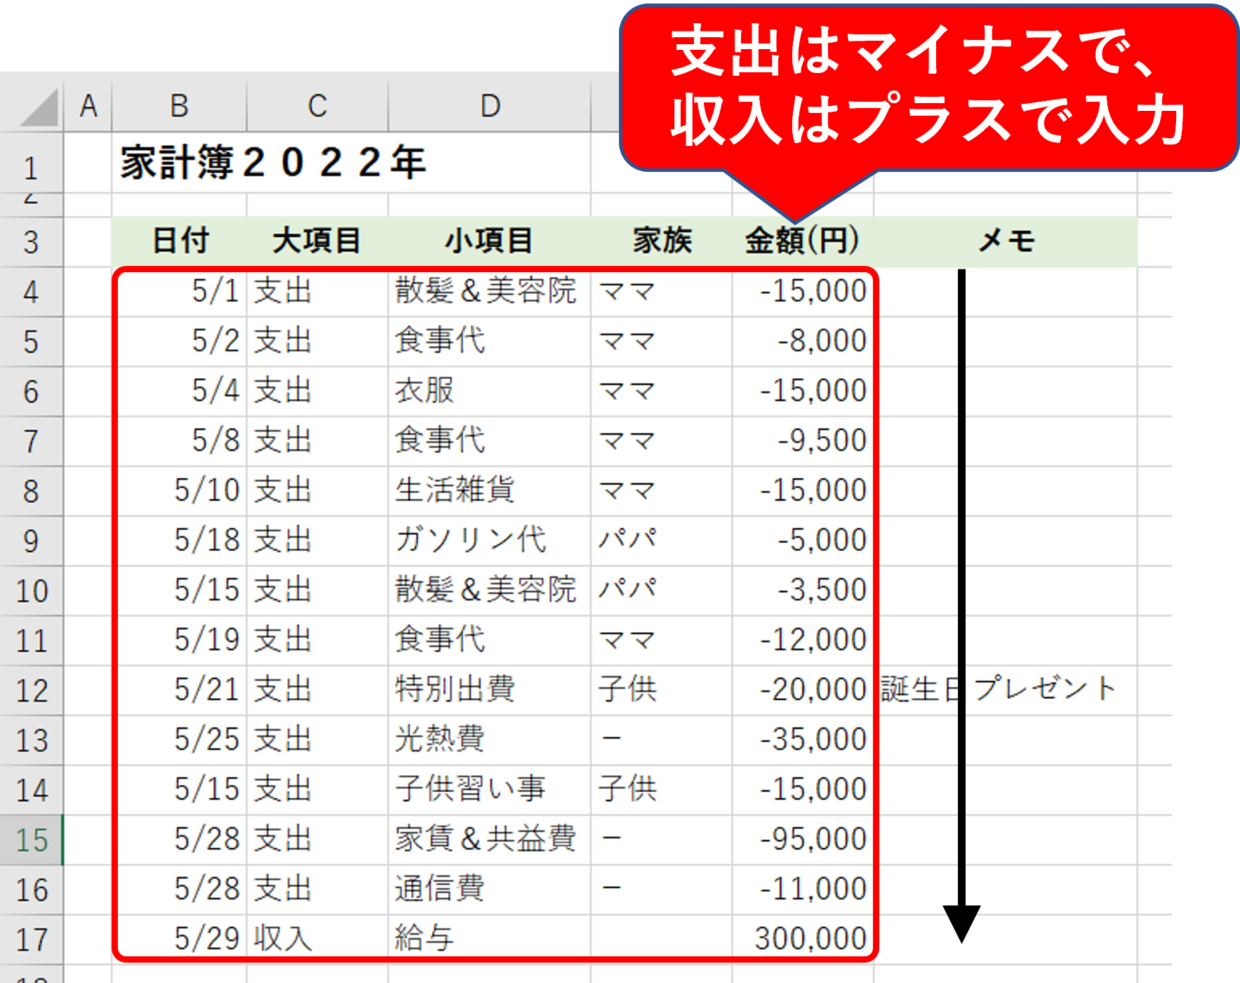Click the ガソリン代 cell
Viewport: 1240px width, 983px height.
(489, 541)
